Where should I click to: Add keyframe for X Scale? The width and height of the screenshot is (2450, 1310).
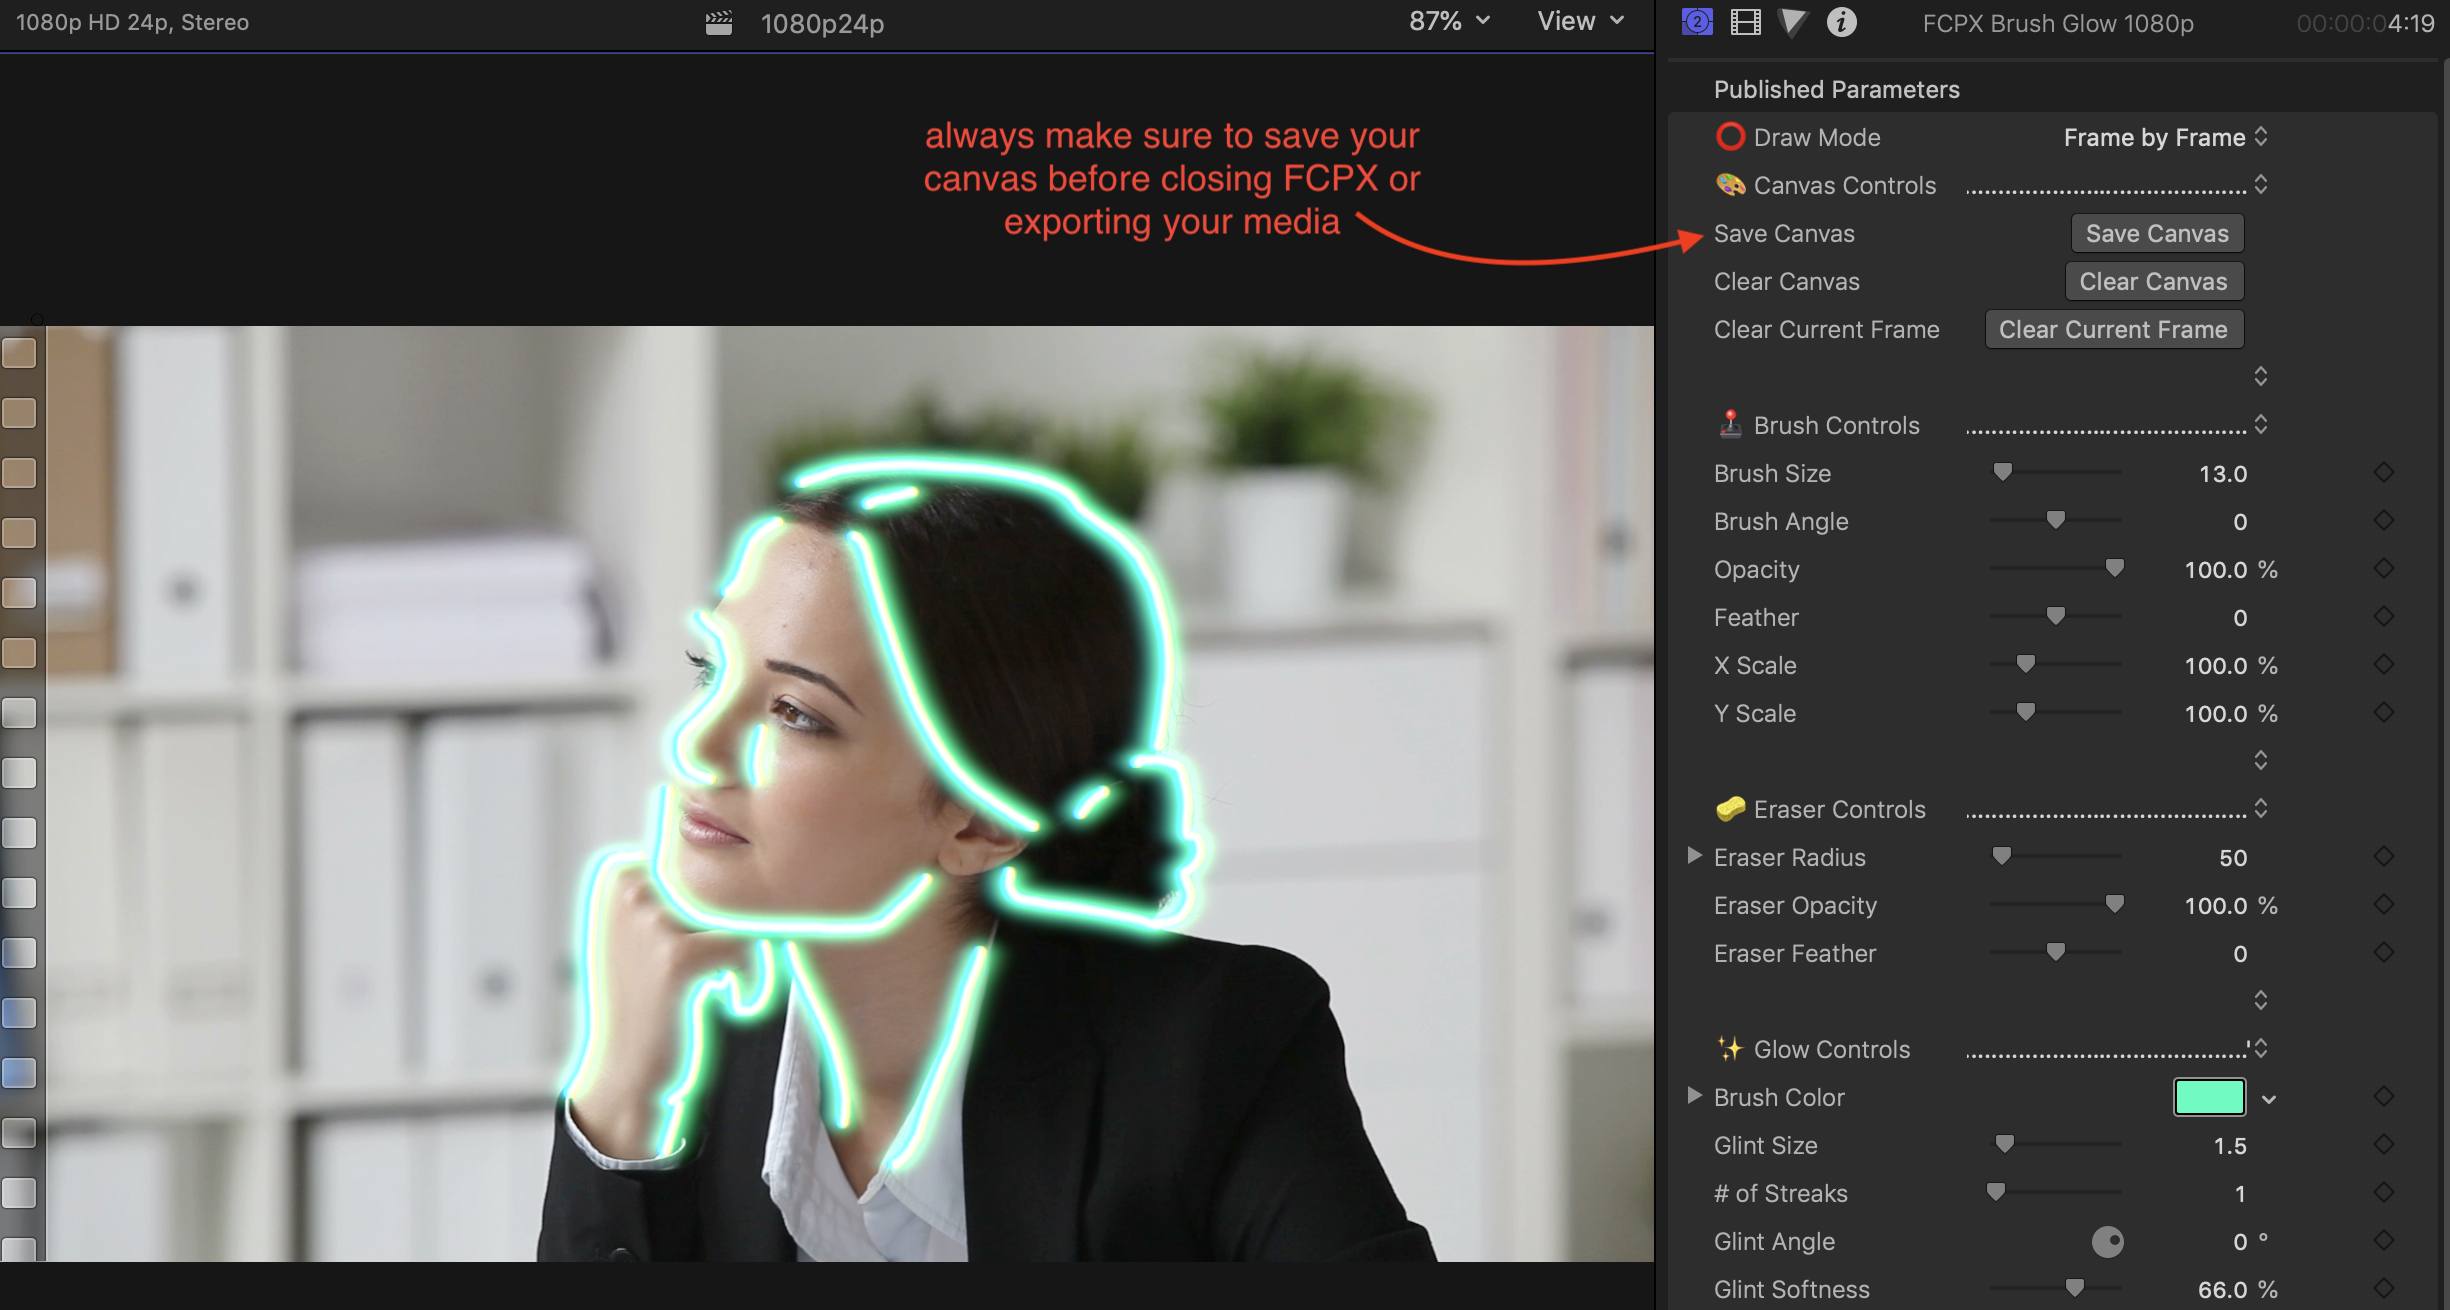coord(2384,665)
